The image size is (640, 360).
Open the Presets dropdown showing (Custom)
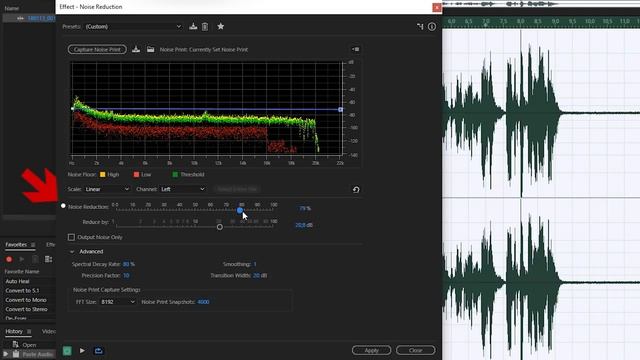[x=133, y=27]
